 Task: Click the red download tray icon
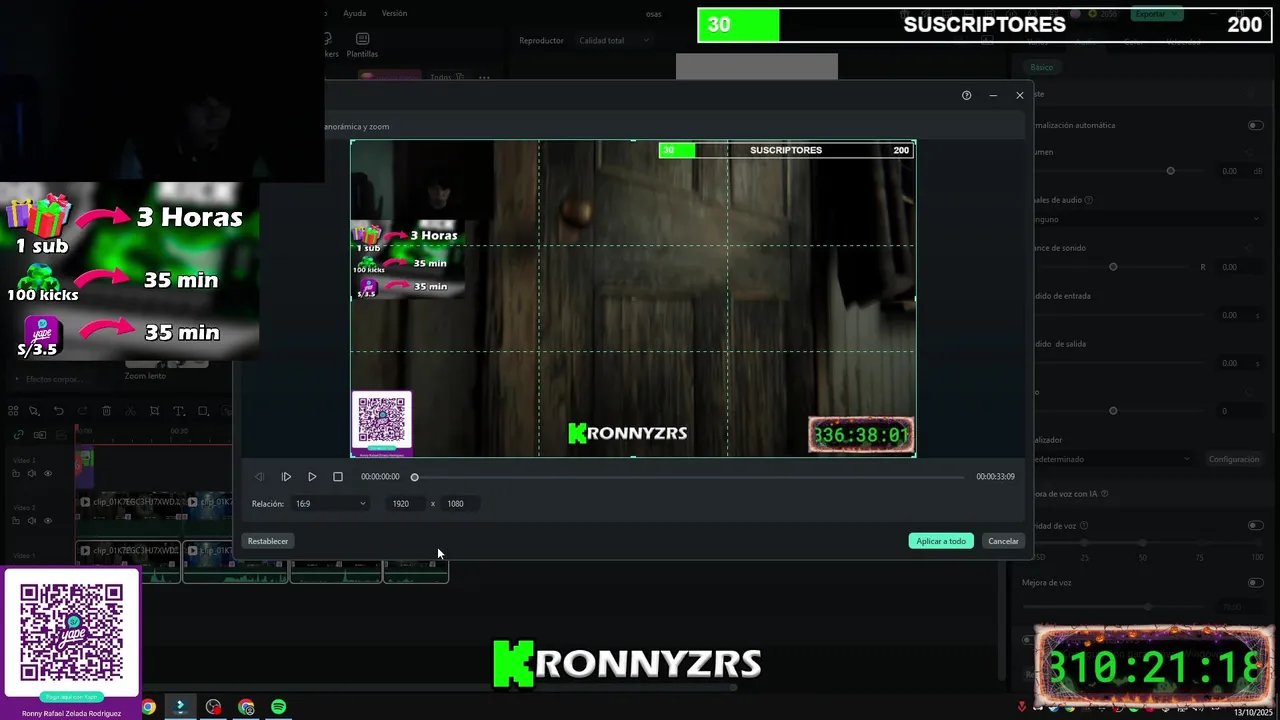(x=1022, y=707)
